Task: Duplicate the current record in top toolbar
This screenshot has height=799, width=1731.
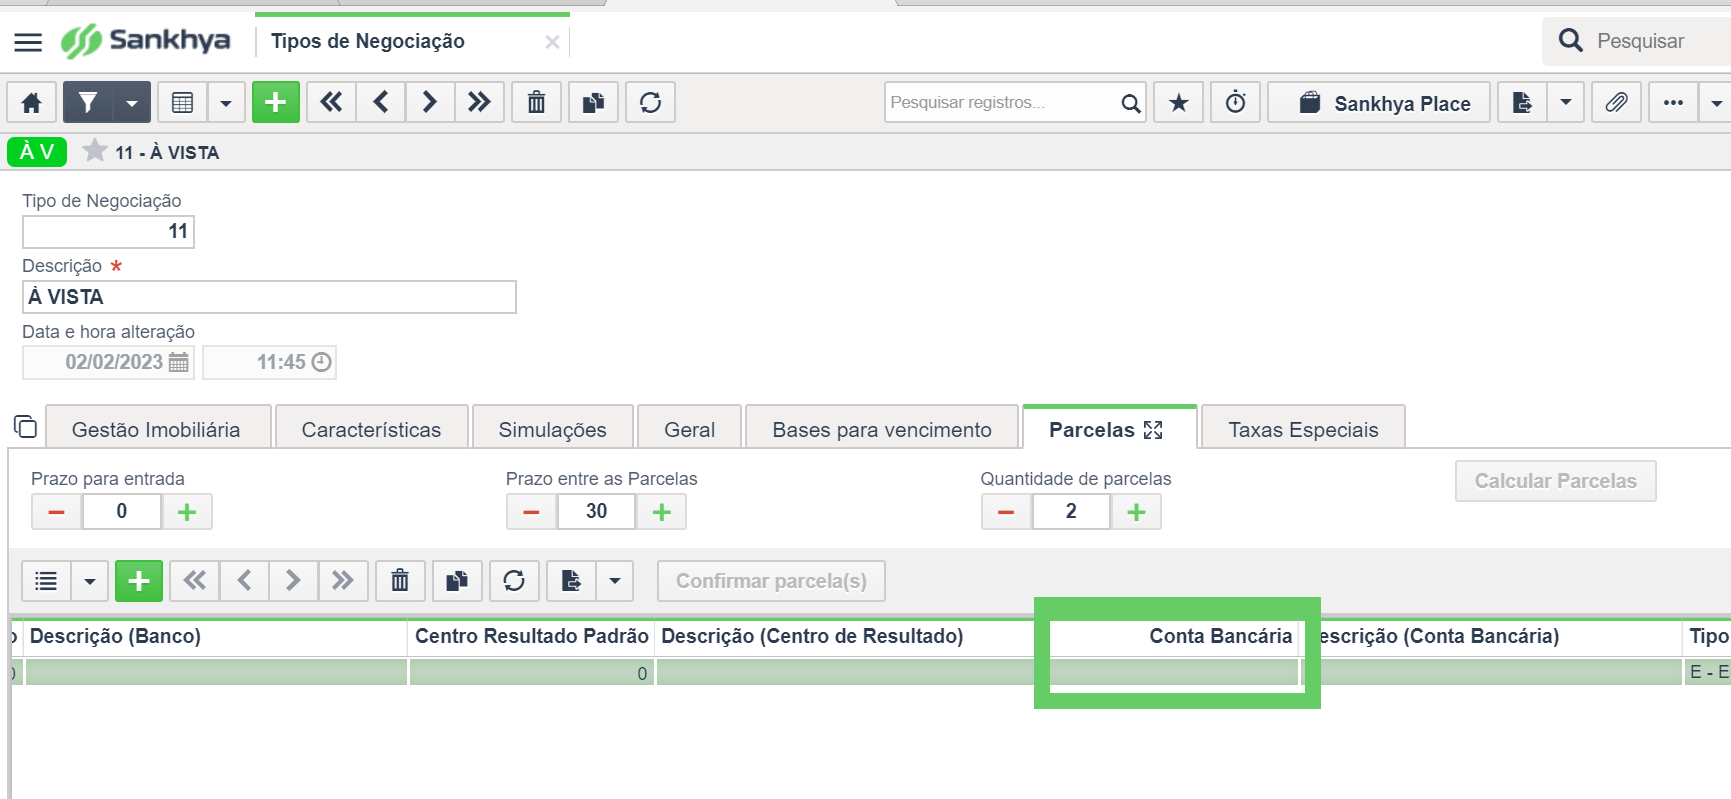Action: click(x=593, y=102)
